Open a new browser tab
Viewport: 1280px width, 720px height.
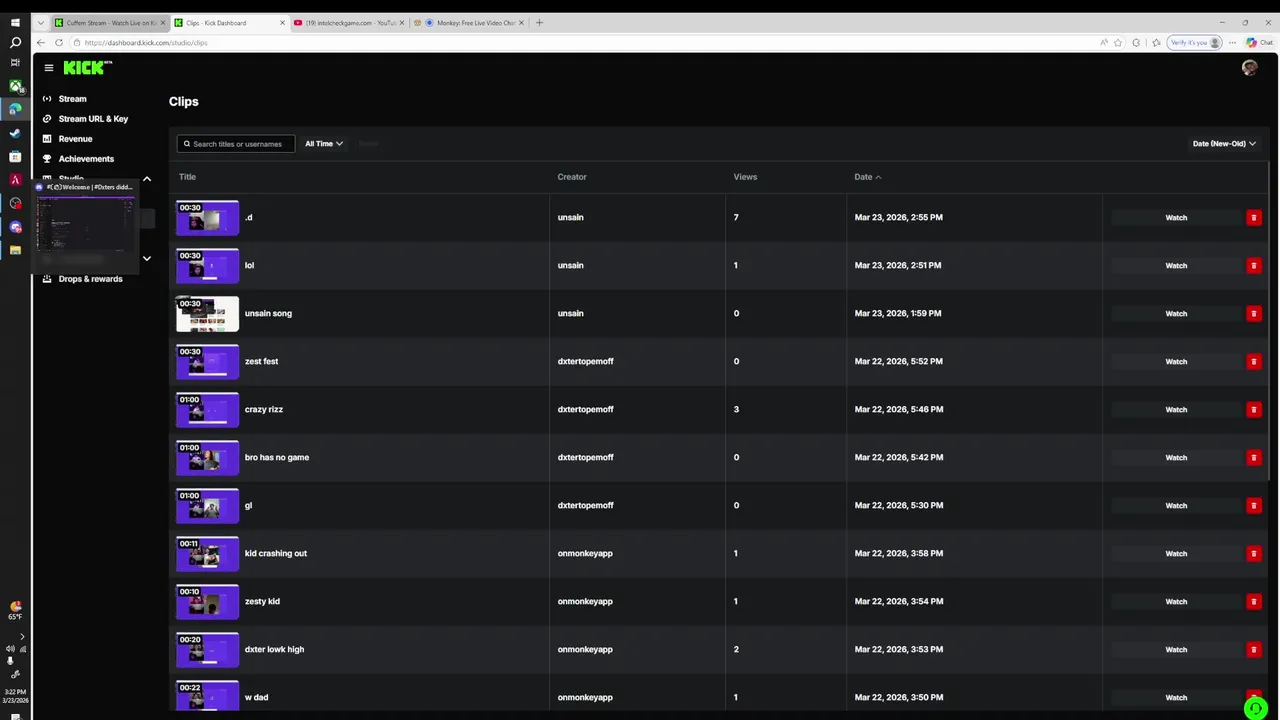point(539,23)
